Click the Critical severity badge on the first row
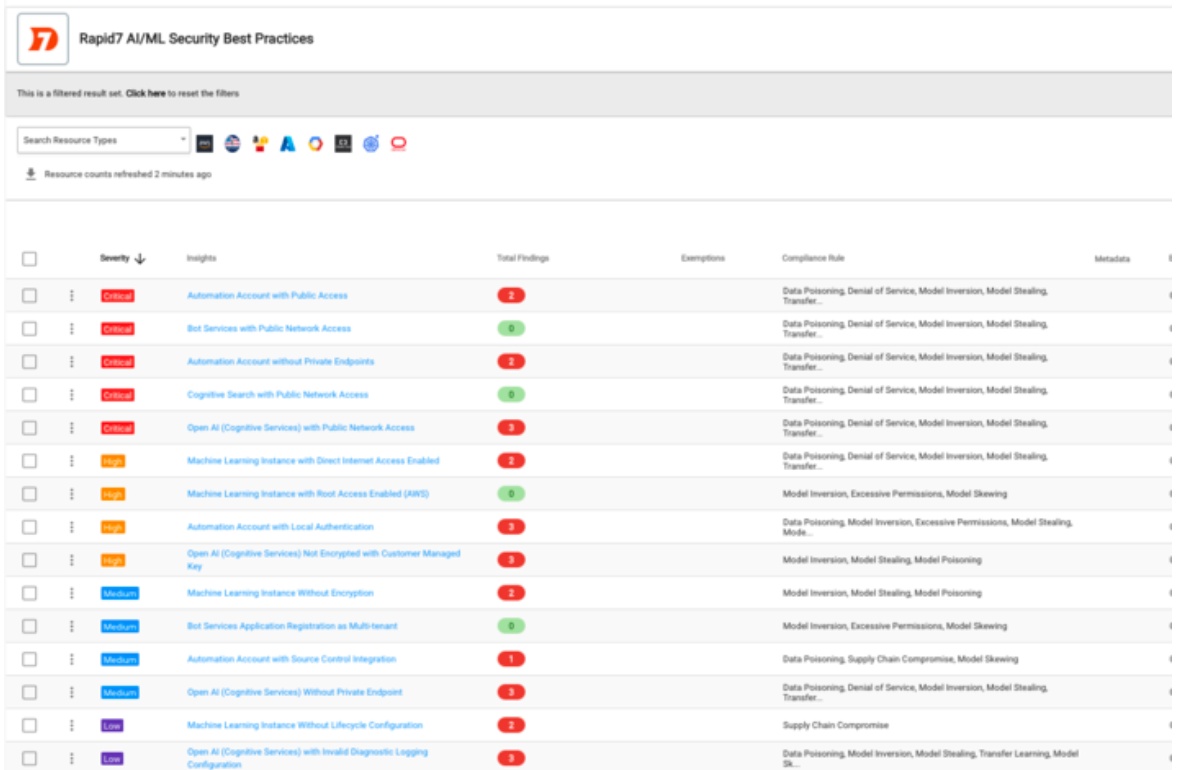This screenshot has height=770, width=1178. point(117,296)
